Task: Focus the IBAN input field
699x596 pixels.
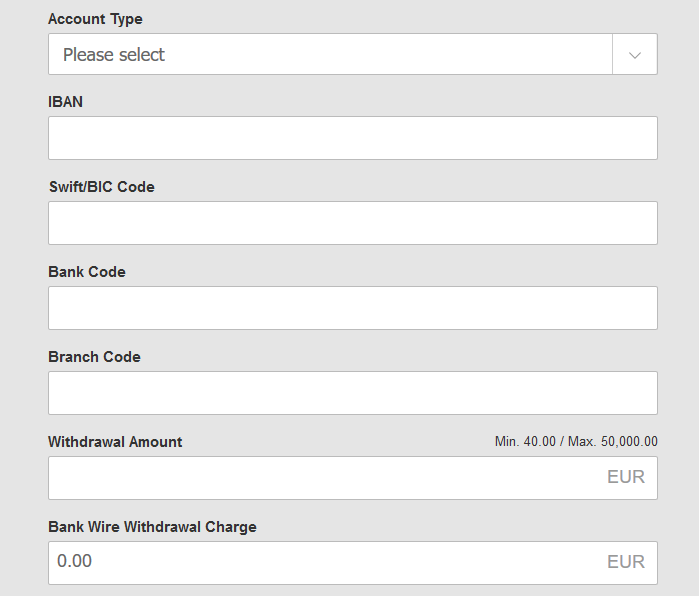Action: tap(352, 138)
